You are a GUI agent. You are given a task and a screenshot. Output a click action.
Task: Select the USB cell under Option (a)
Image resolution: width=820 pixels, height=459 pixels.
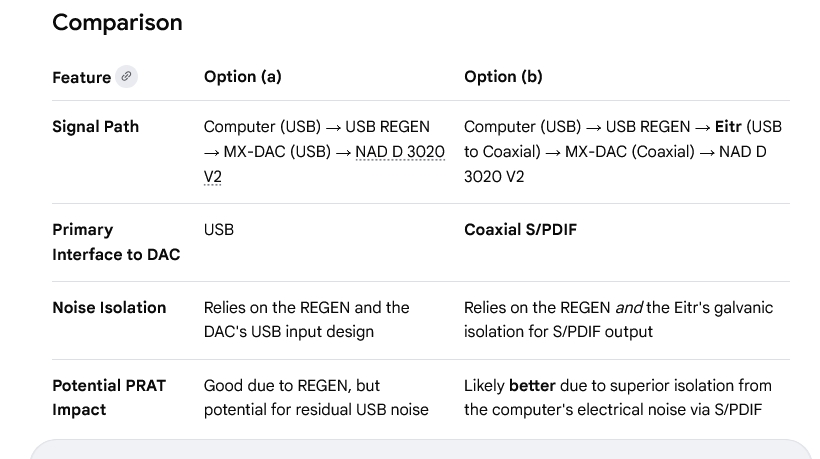click(219, 230)
